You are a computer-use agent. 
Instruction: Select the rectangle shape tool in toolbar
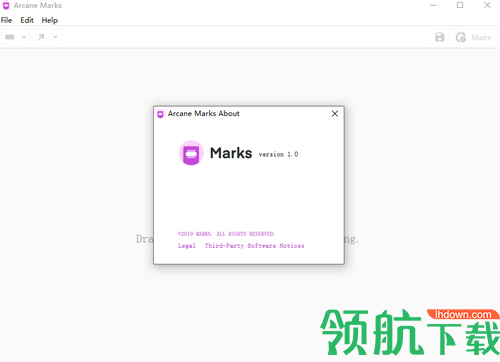coord(10,37)
